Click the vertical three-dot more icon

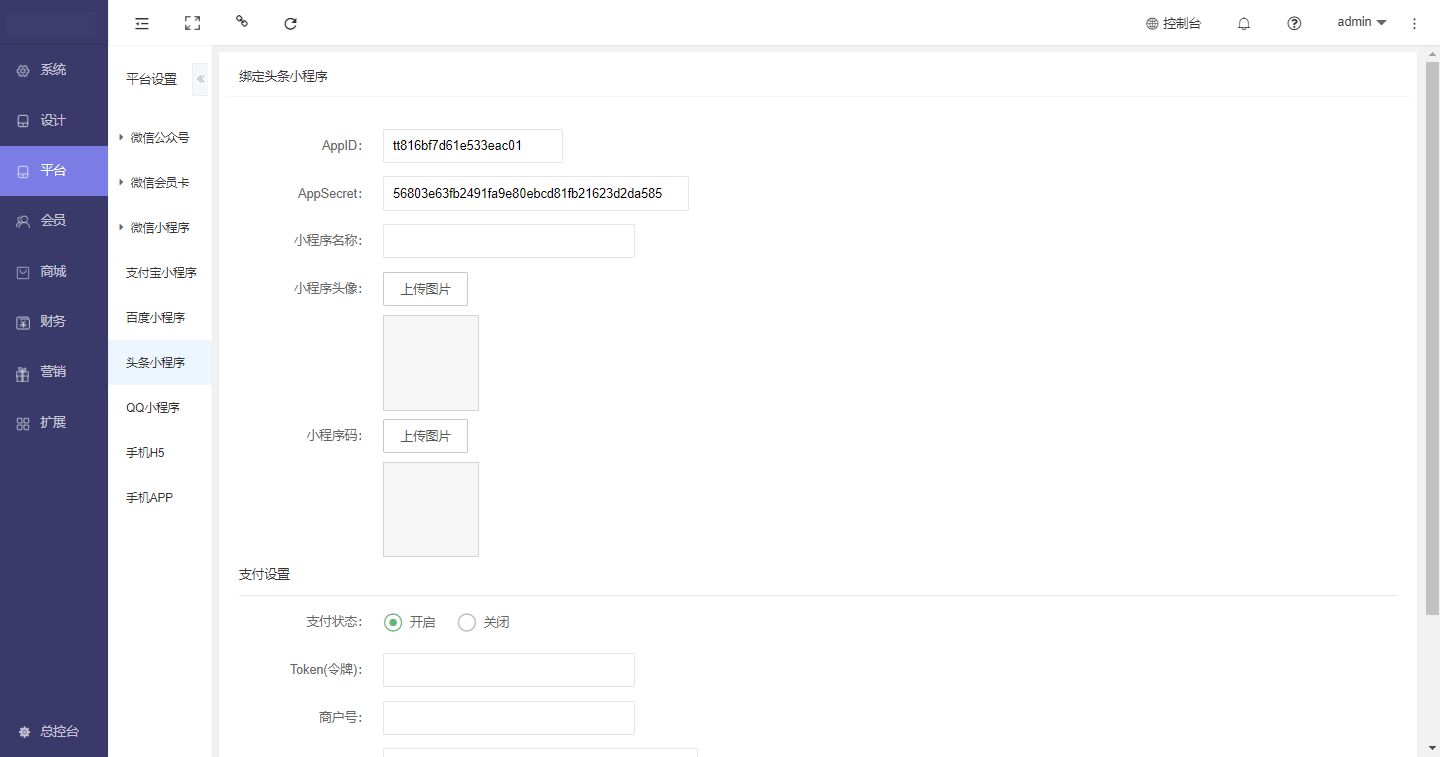(x=1414, y=23)
